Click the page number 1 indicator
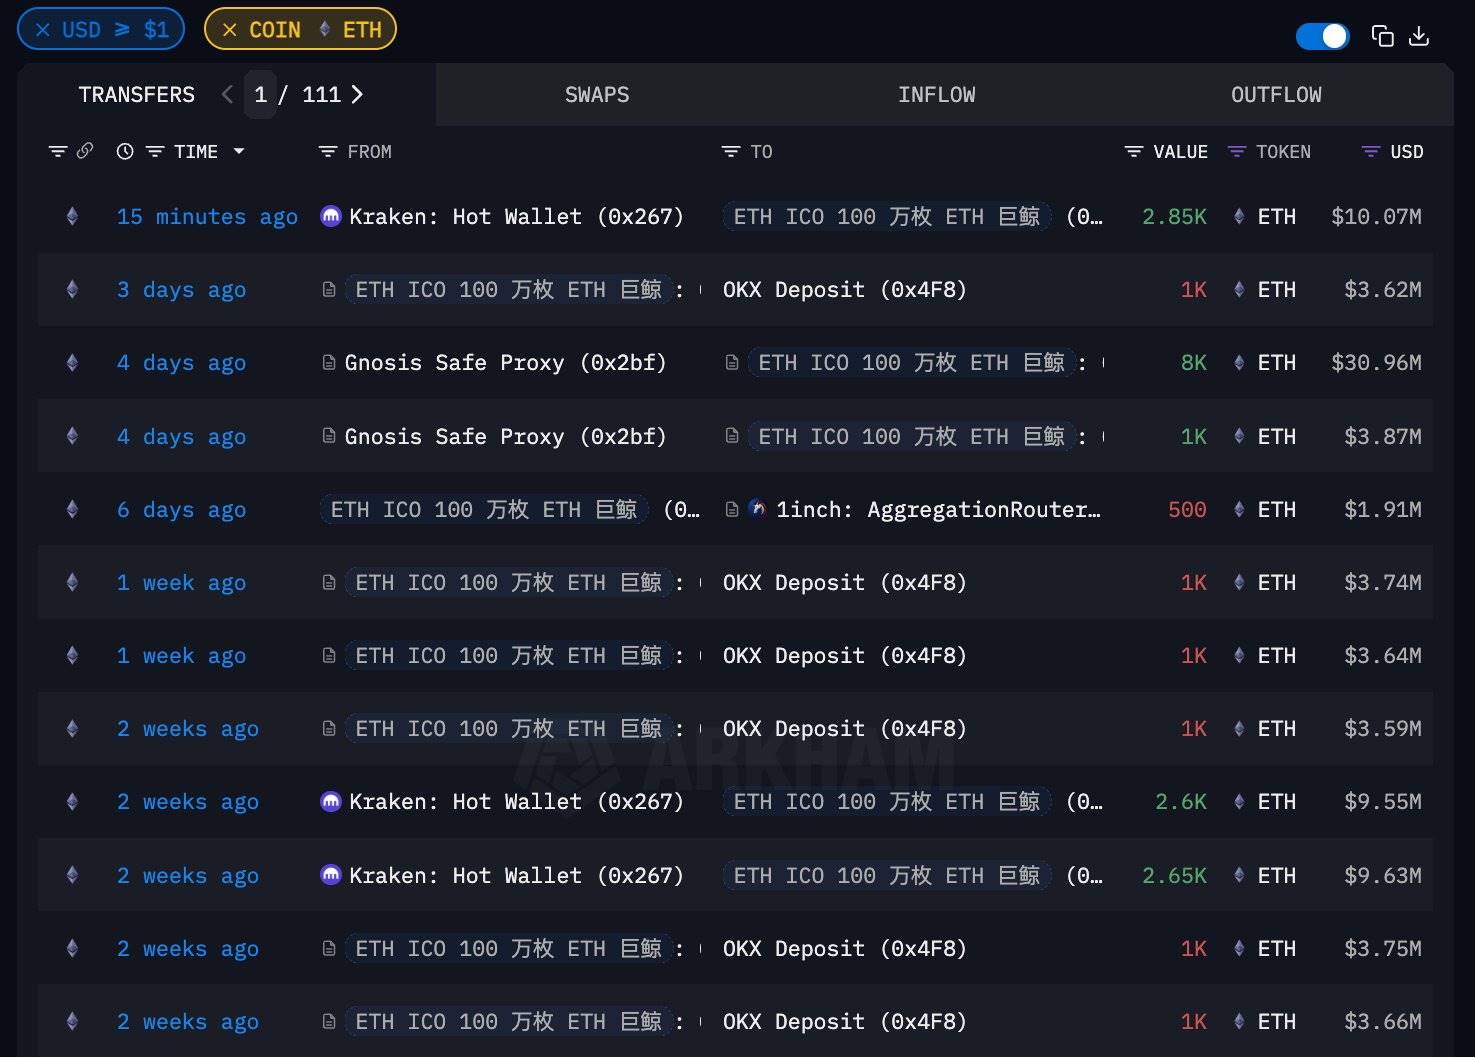This screenshot has width=1476, height=1058. point(261,94)
